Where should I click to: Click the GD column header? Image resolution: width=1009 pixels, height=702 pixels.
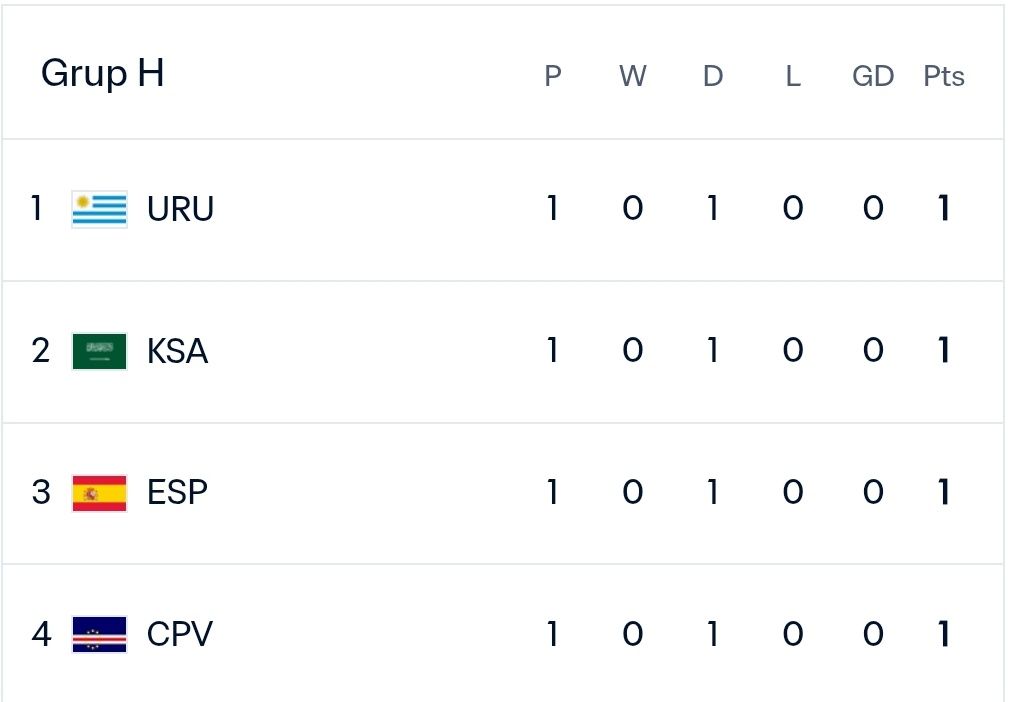coord(873,76)
